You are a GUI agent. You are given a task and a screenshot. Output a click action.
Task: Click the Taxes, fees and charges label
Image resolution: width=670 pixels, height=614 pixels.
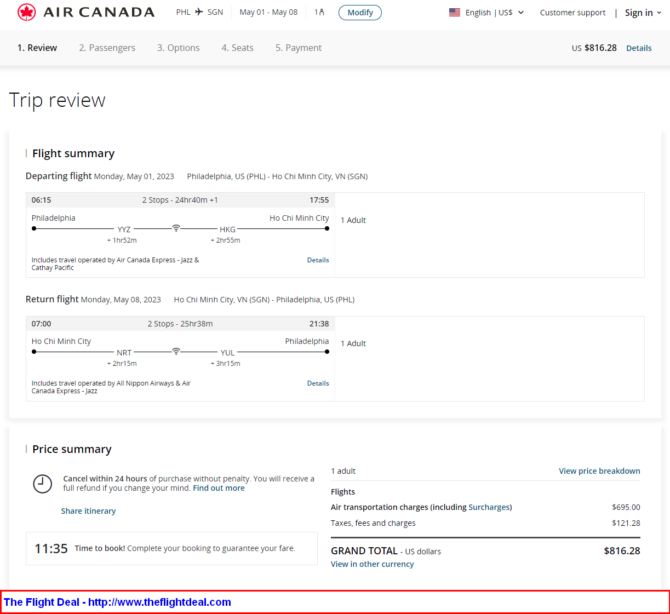(373, 523)
